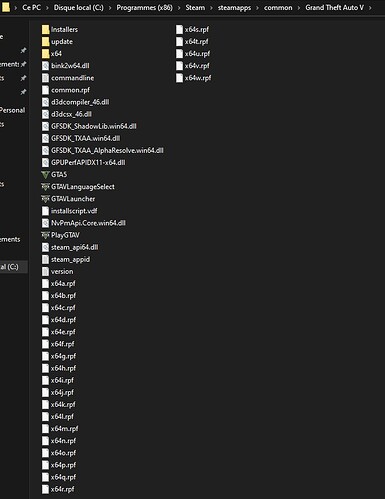Select the x64 folder icon
This screenshot has width=385, height=499.
pos(46,54)
